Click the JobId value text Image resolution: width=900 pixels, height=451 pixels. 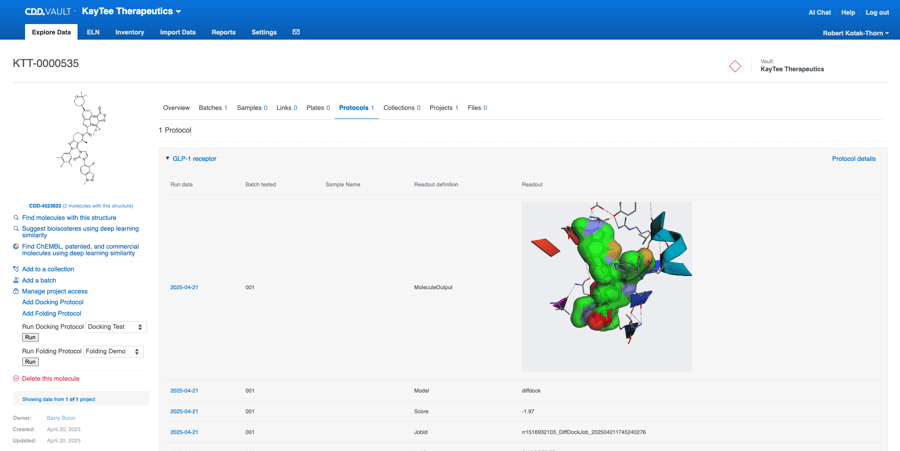[584, 432]
